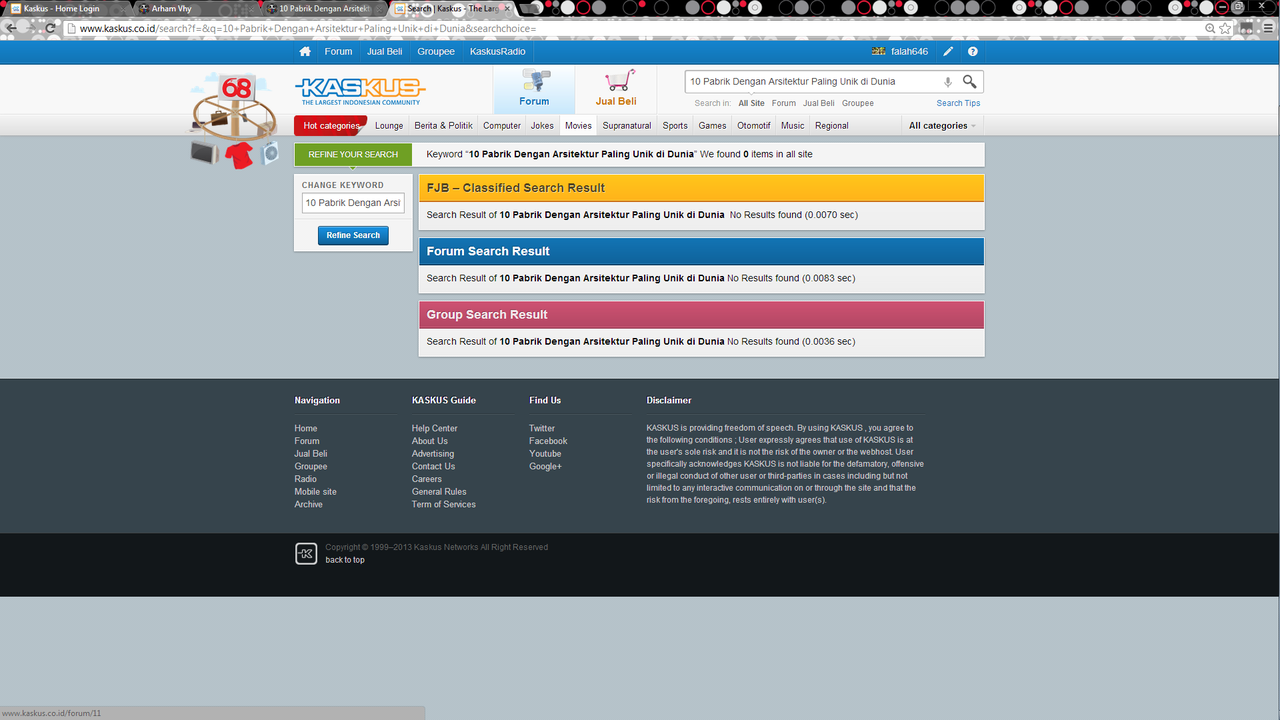Open footer Careers link
Screen dimensions: 1280x720
tap(427, 479)
